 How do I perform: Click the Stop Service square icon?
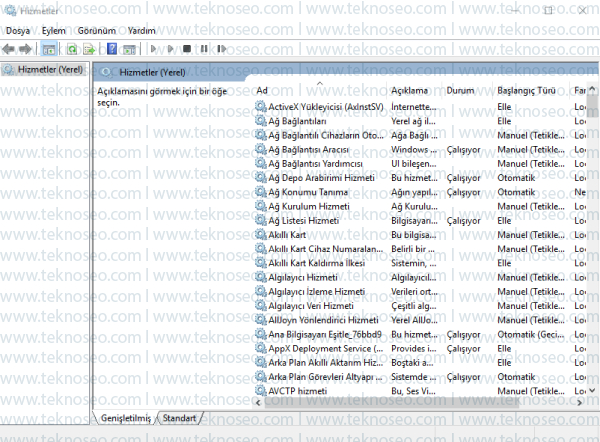tap(187, 49)
